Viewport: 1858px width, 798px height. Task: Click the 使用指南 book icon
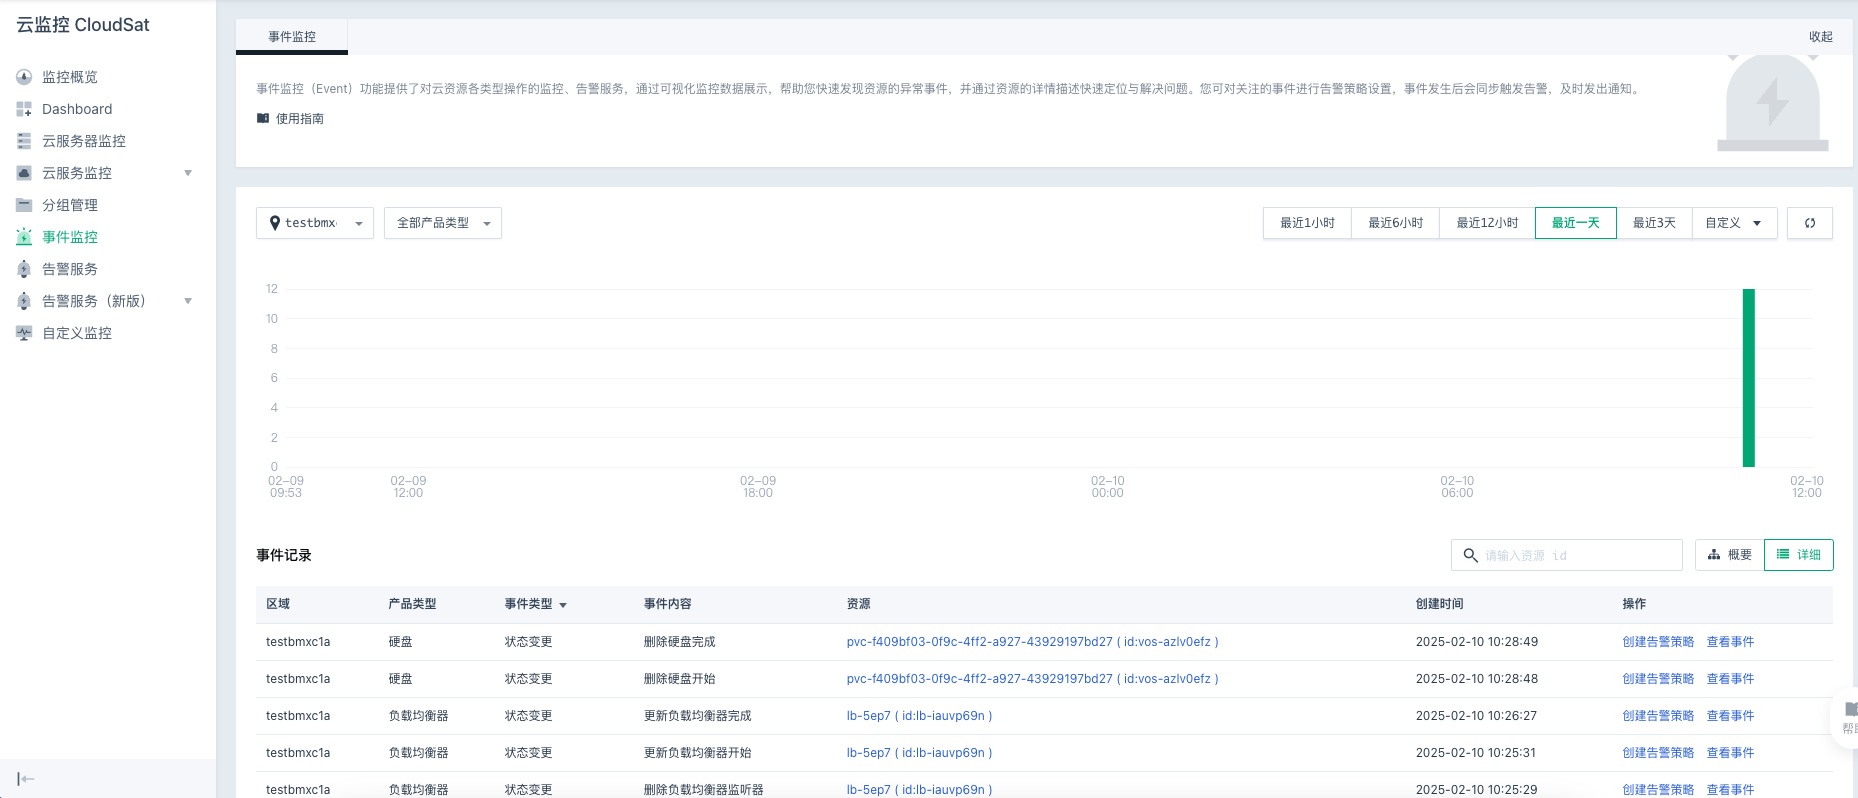(263, 118)
